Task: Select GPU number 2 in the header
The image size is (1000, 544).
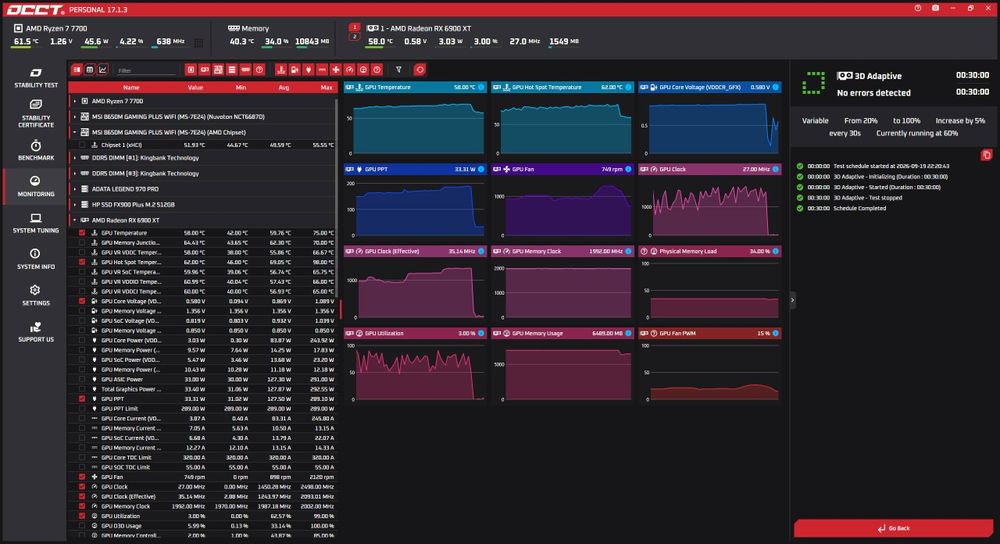Action: coord(355,36)
